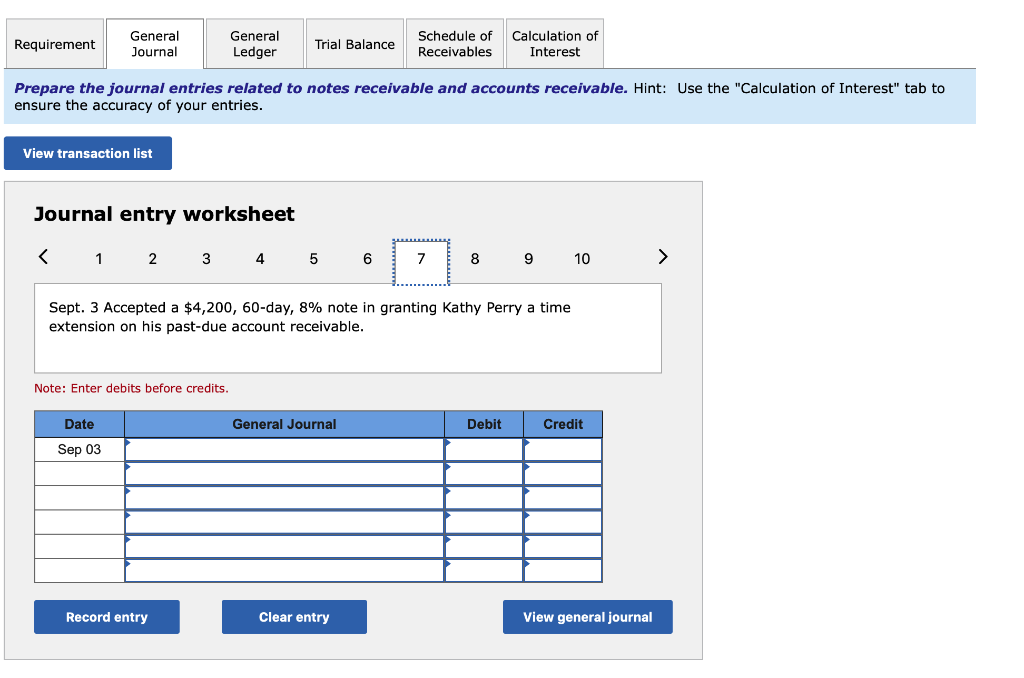Viewport: 1024px width, 678px height.
Task: Click Credit field in Sep 03 row
Action: coord(563,449)
